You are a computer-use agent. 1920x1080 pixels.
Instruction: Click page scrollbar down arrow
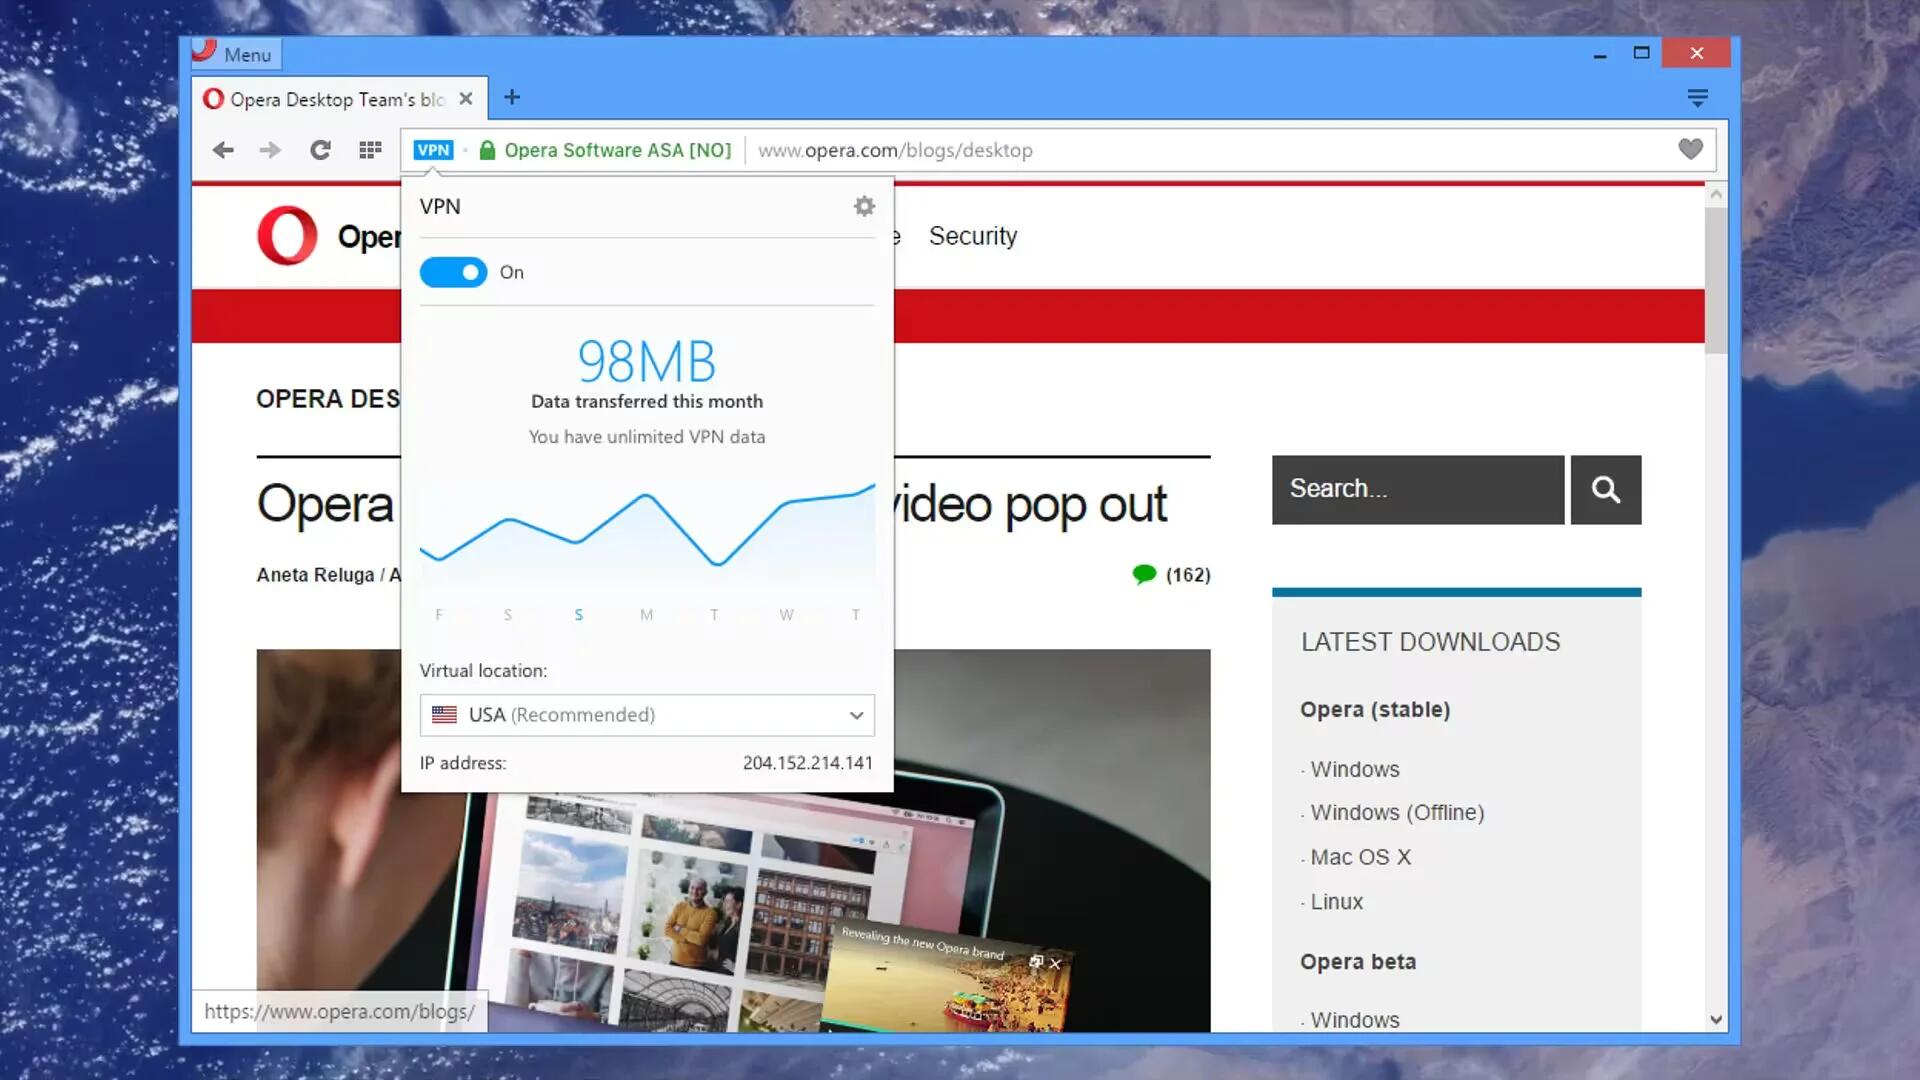pyautogui.click(x=1716, y=1020)
